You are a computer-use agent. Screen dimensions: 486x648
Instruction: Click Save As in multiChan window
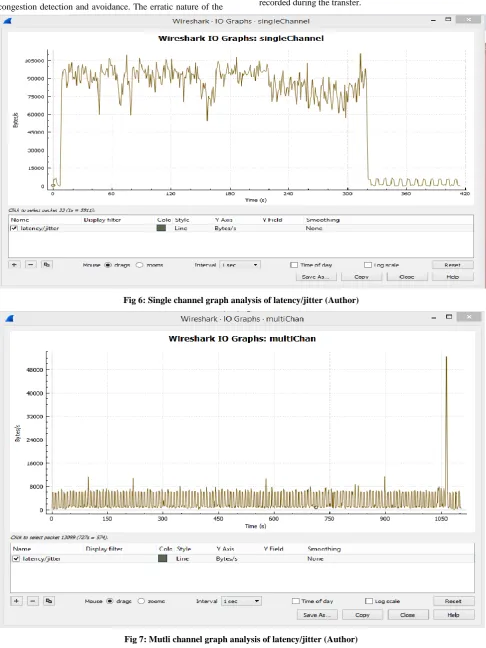[317, 615]
